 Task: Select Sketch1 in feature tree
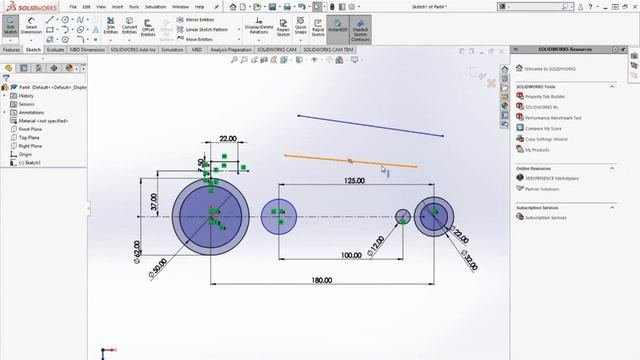(x=29, y=162)
